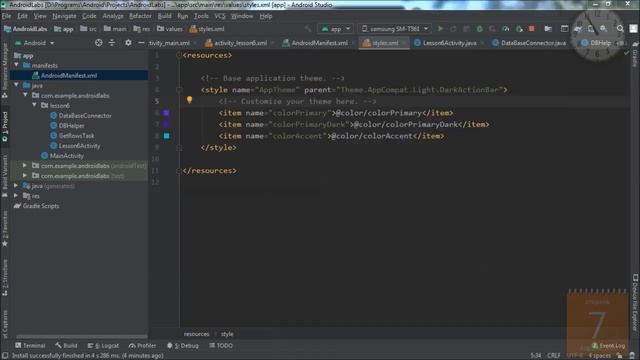Collapse the com.example.androidlabs package
The image size is (640, 360).
pos(25,95)
